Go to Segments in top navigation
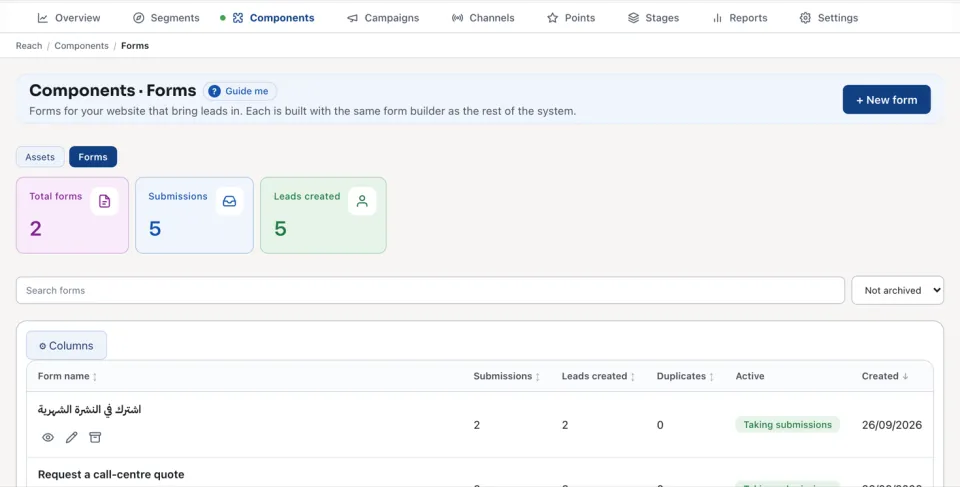960x487 pixels. (x=167, y=18)
